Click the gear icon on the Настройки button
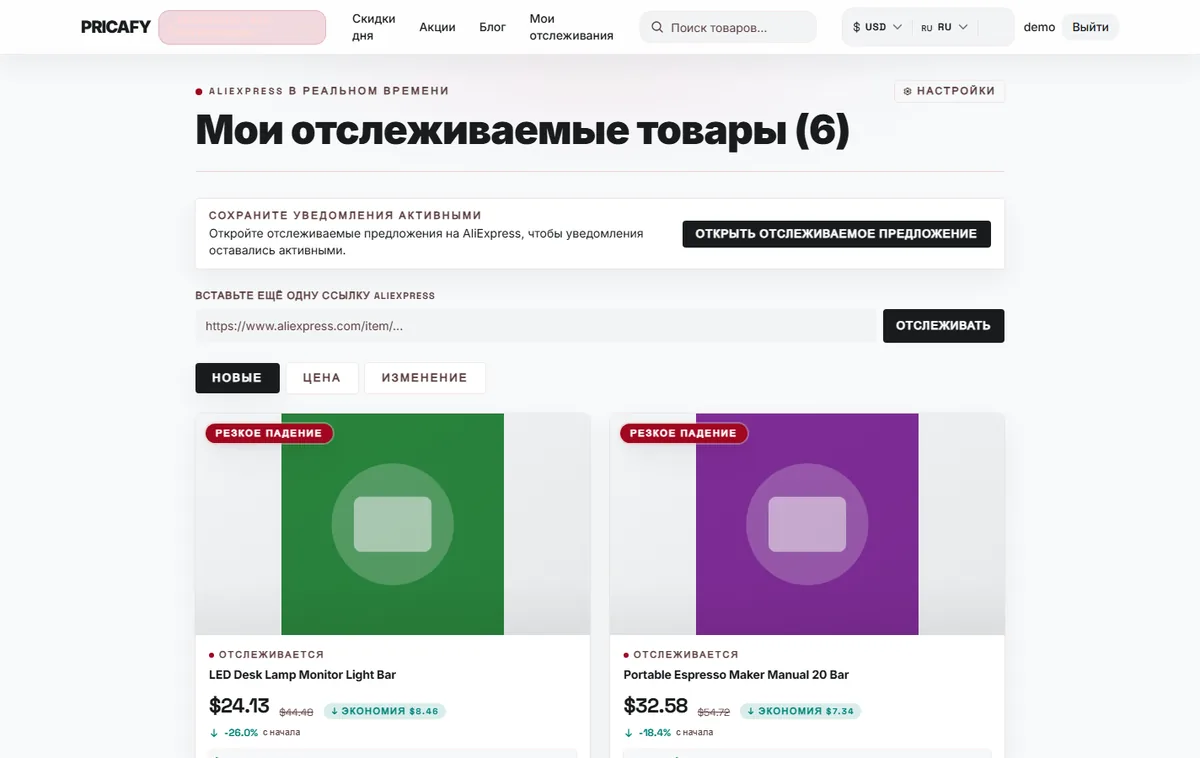This screenshot has width=1200, height=758. [x=908, y=91]
